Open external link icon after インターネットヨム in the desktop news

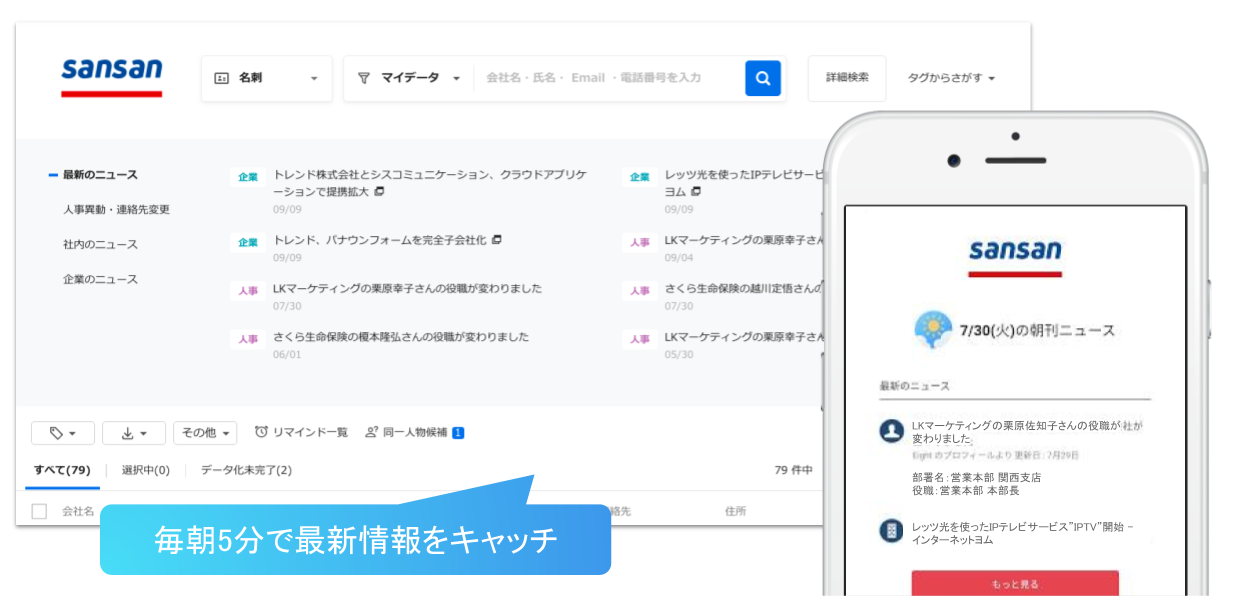(x=696, y=191)
